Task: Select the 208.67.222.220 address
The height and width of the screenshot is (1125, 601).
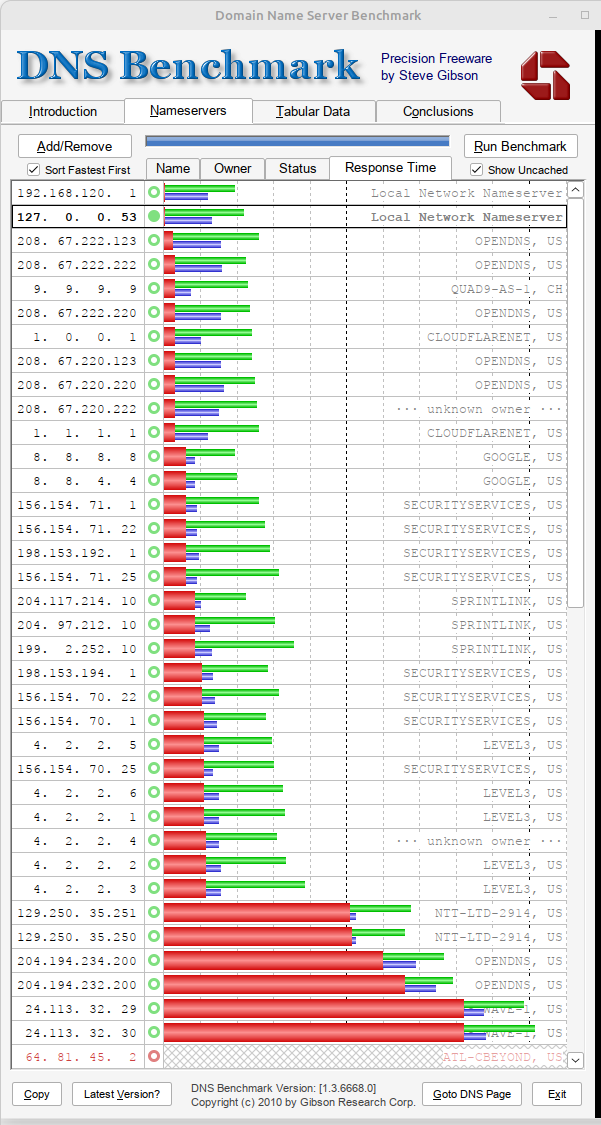Action: click(x=77, y=313)
